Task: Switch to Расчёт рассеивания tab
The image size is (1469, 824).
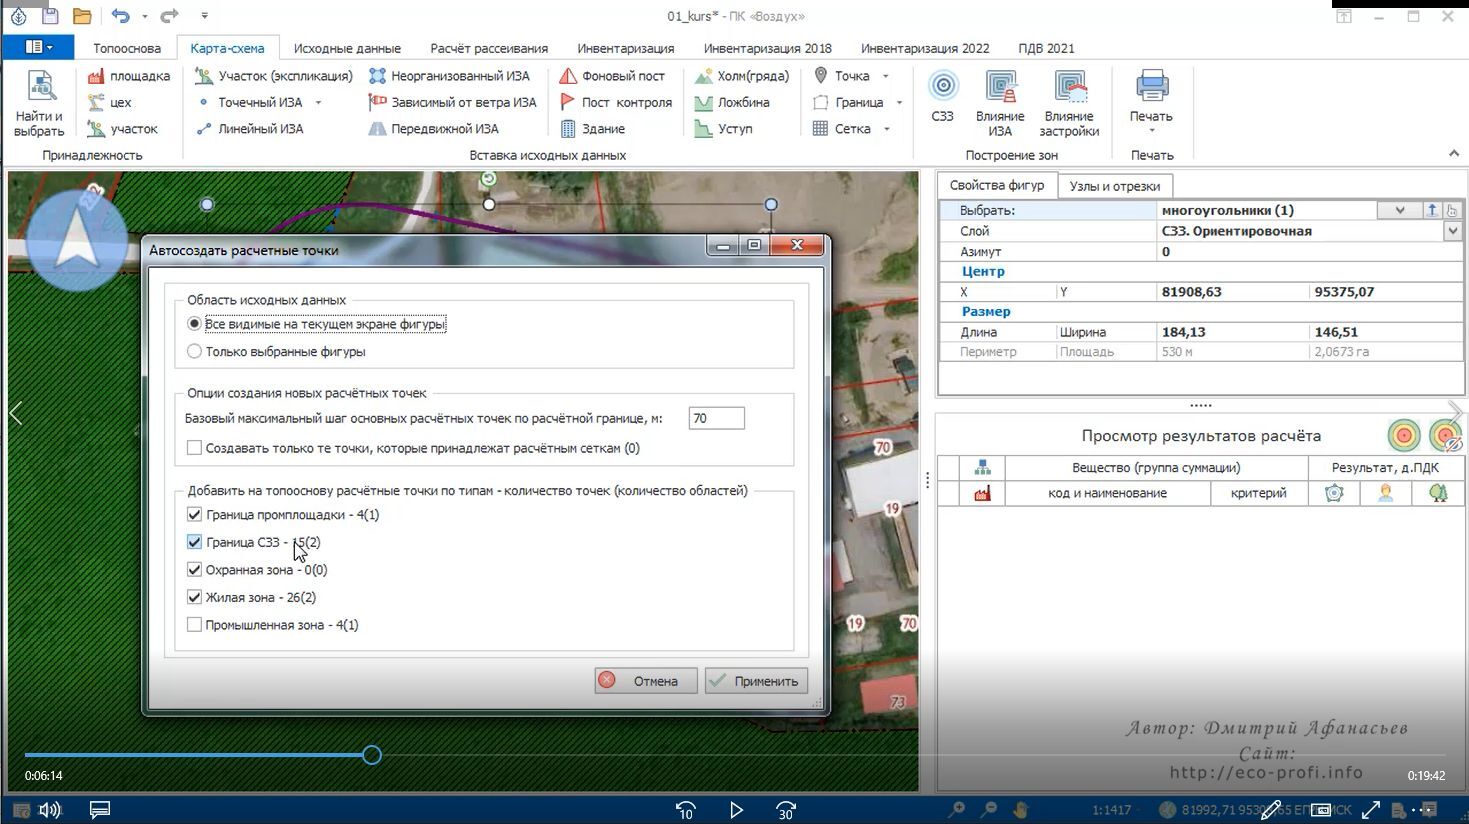Action: tap(489, 48)
